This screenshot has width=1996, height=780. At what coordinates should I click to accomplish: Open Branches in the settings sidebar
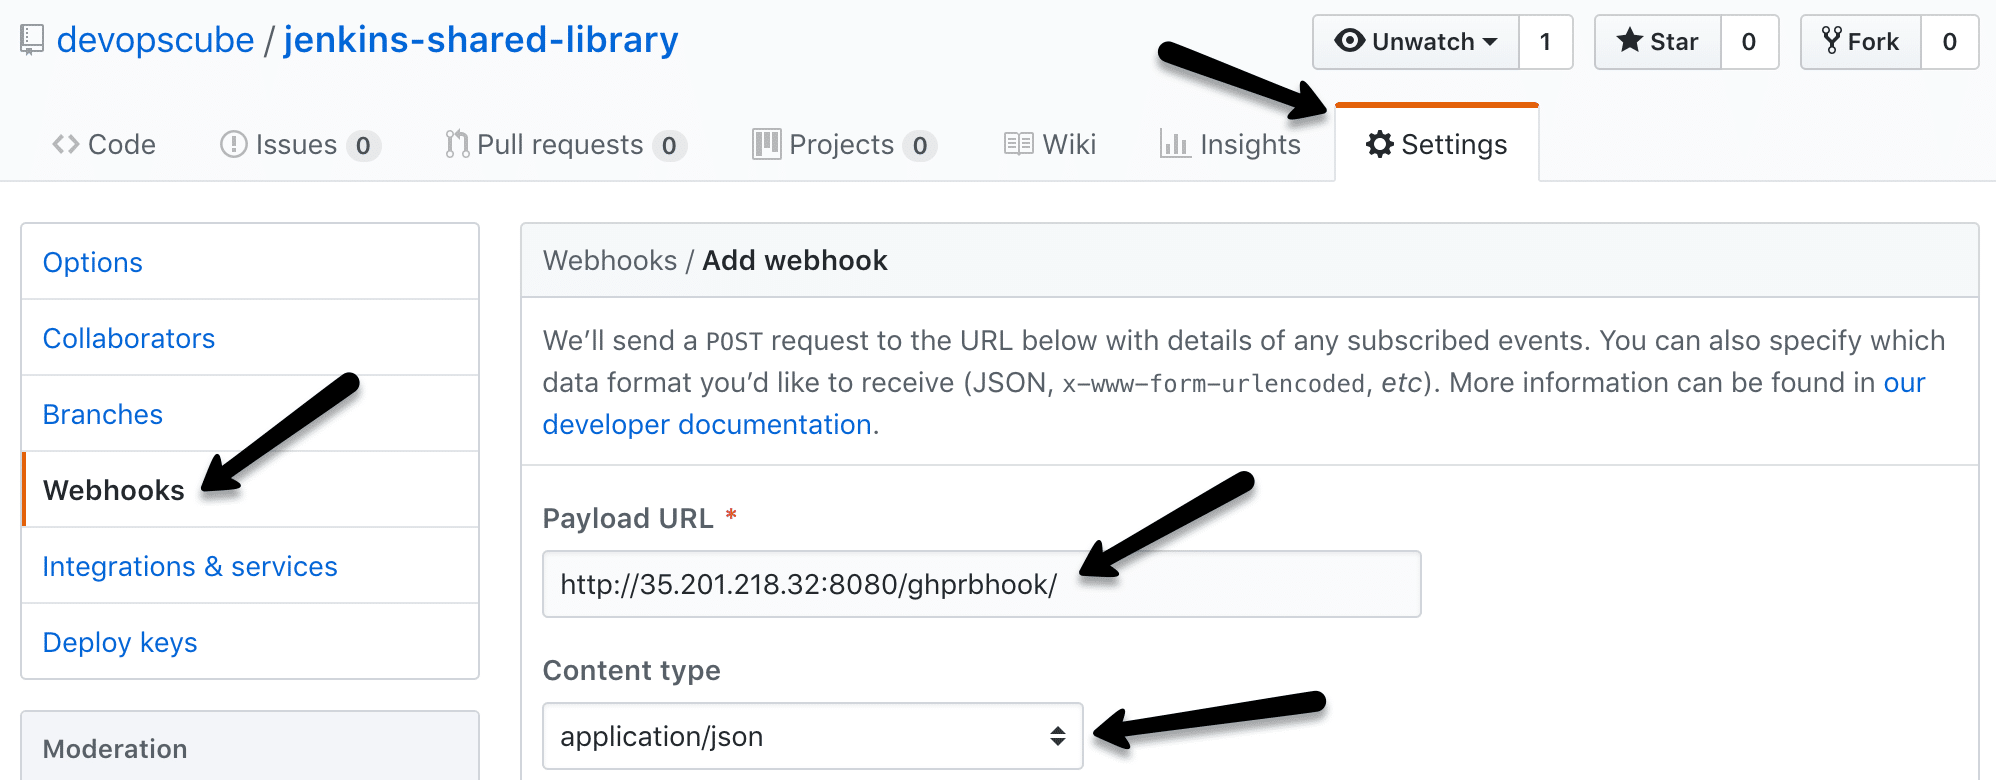click(250, 414)
